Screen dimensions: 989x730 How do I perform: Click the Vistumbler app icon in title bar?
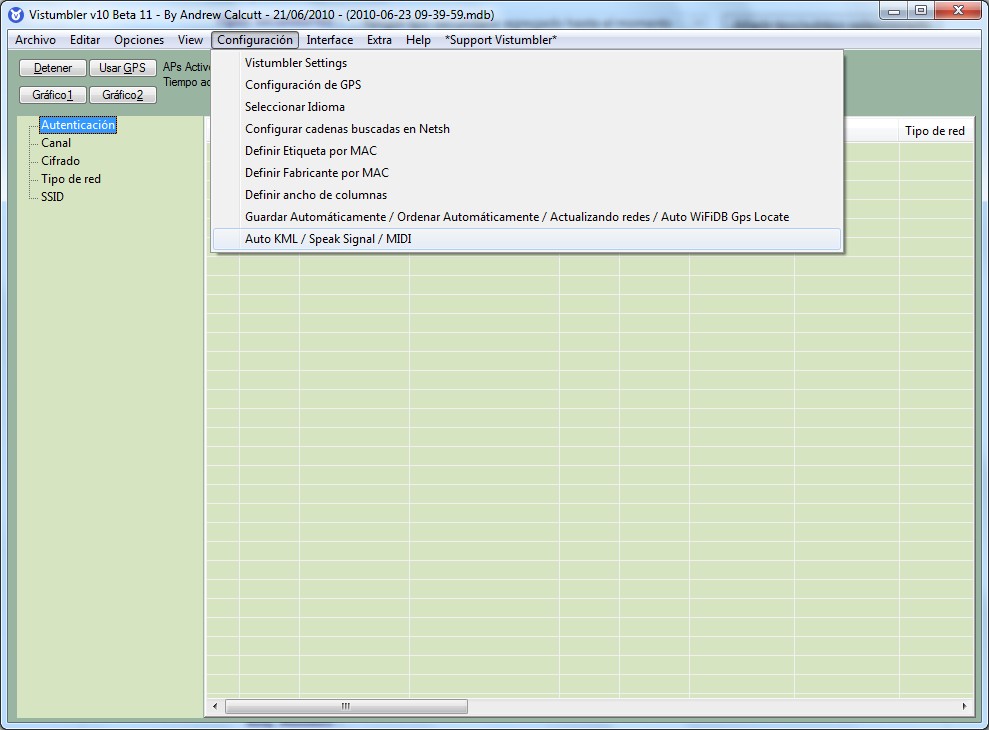click(x=16, y=15)
